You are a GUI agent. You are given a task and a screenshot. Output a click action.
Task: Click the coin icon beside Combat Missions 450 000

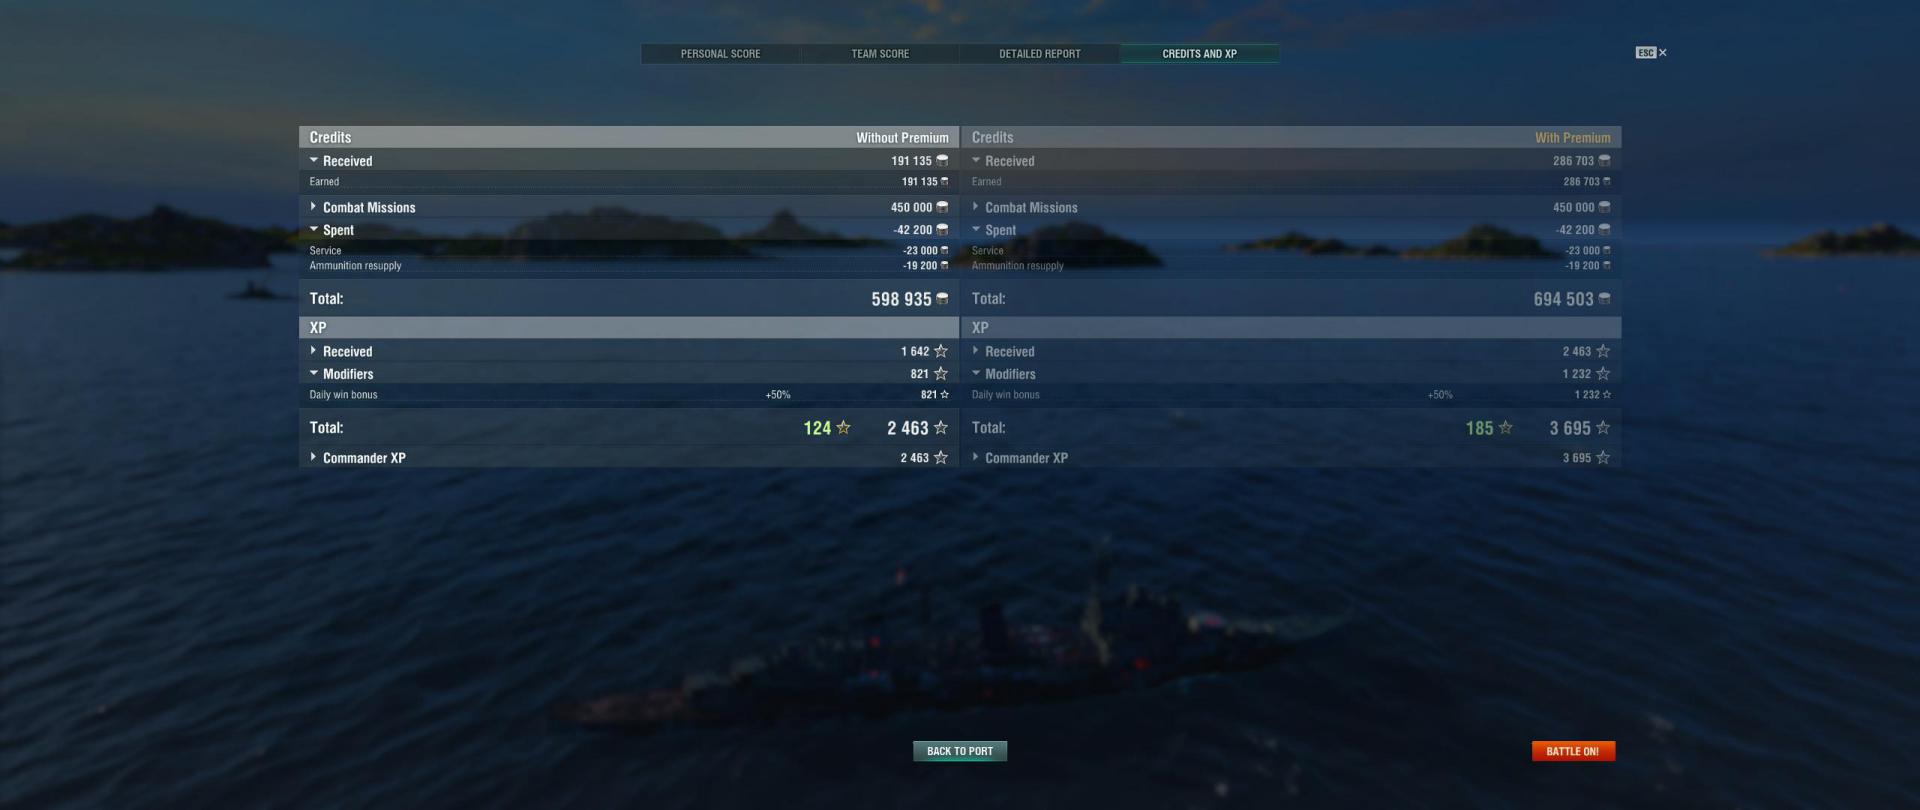[942, 207]
